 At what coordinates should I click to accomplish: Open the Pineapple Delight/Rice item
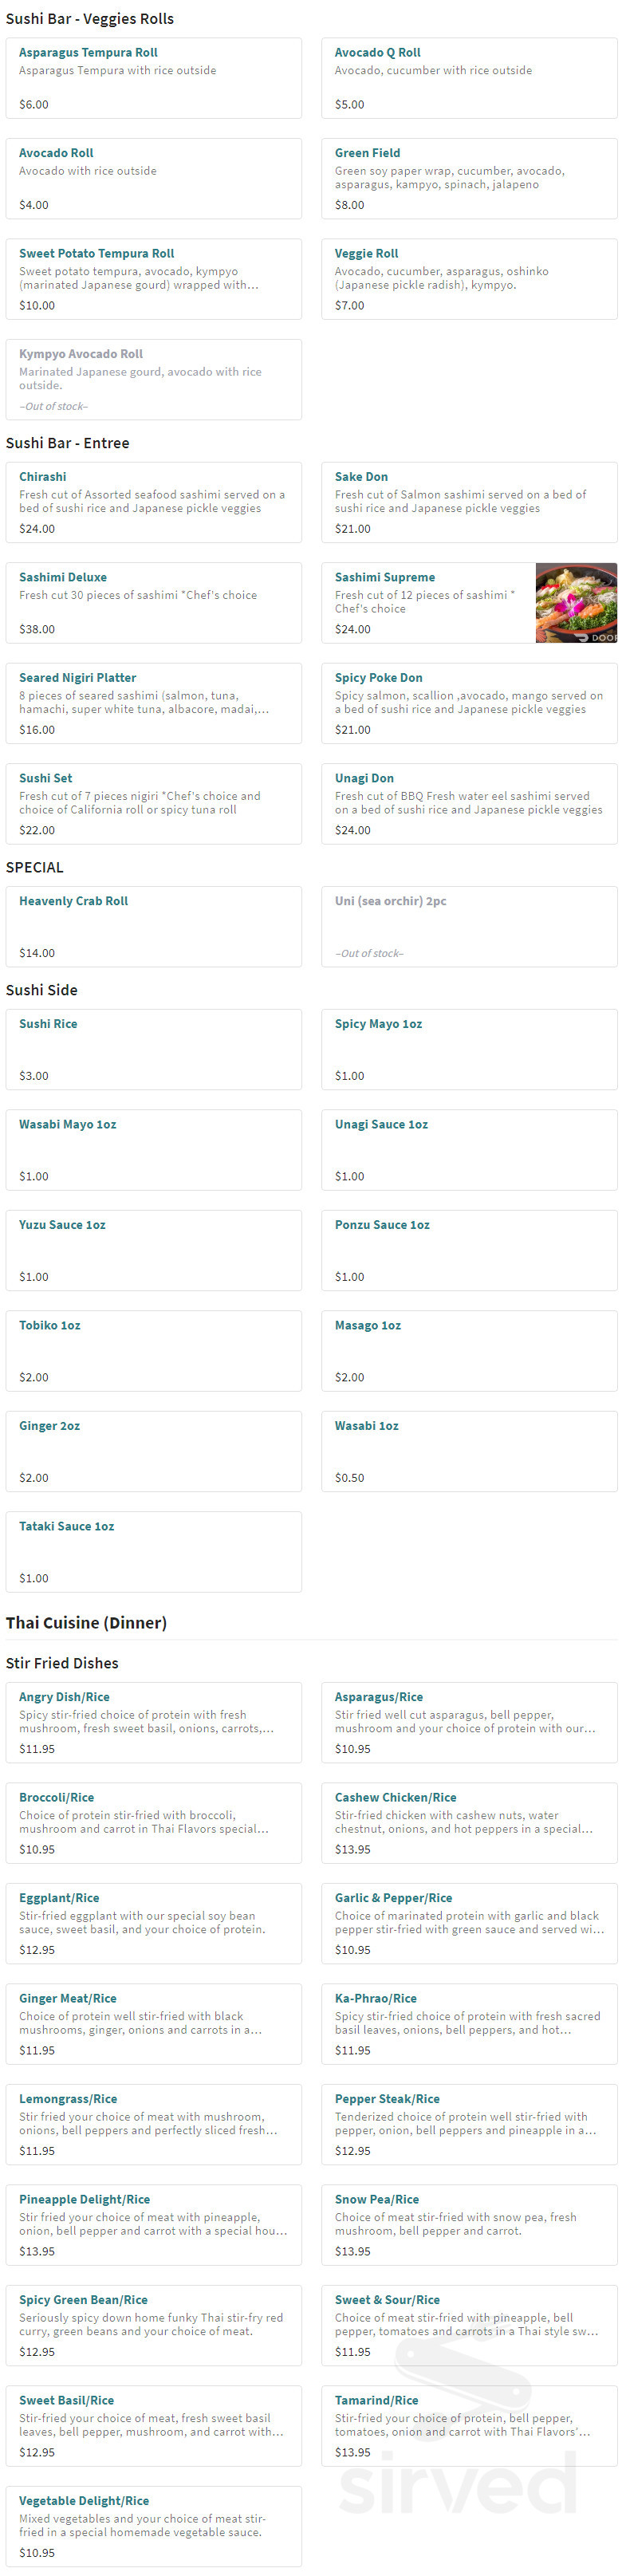pyautogui.click(x=153, y=2224)
